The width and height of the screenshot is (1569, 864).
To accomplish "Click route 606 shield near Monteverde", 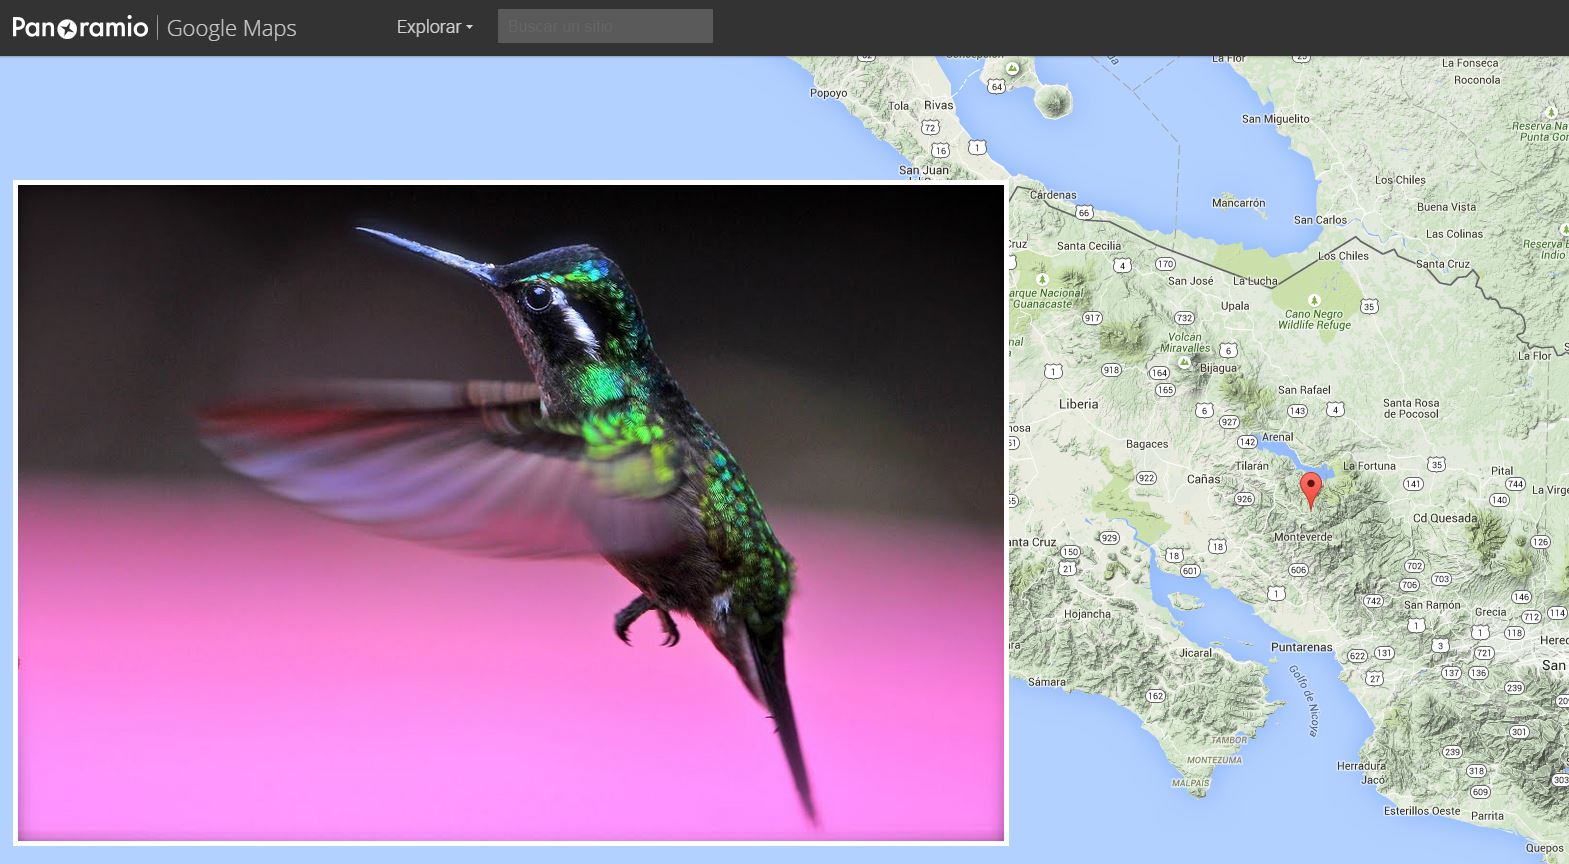I will [x=1298, y=570].
